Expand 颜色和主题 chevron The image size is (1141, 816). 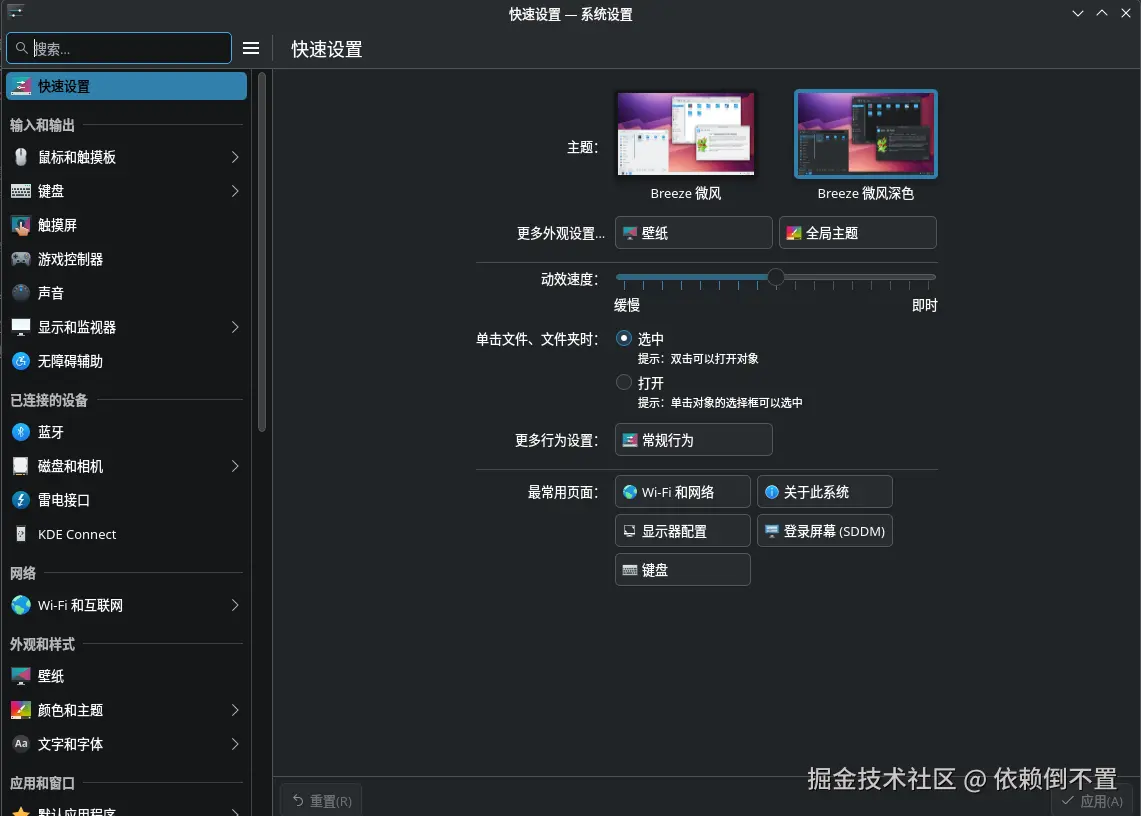coord(234,710)
